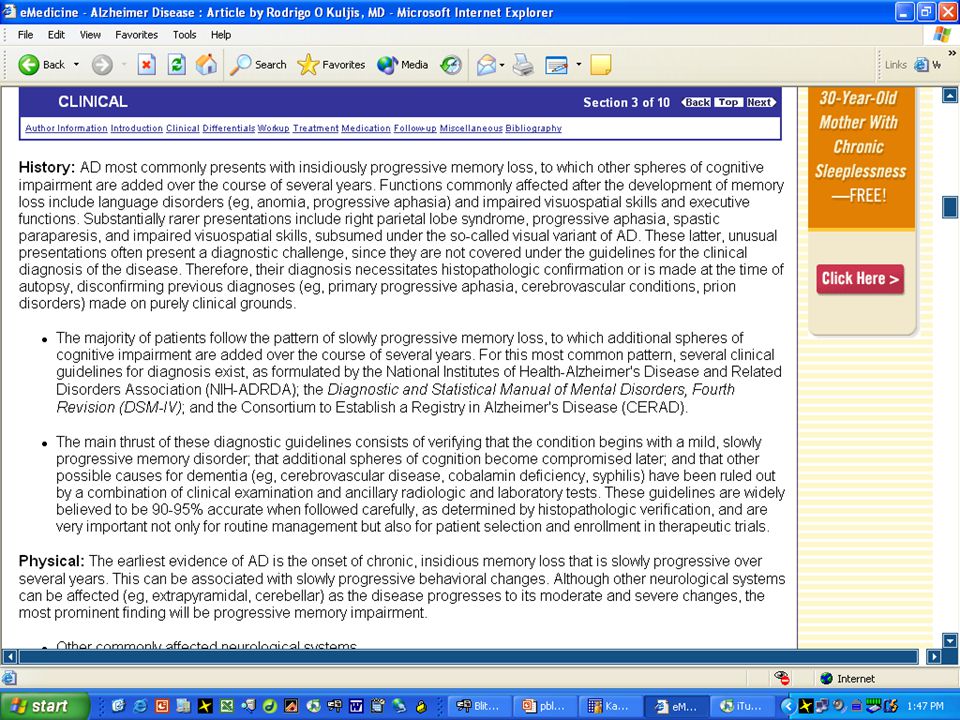Click the horizontal scrollbar left arrow
Image resolution: width=960 pixels, height=720 pixels.
click(x=9, y=657)
